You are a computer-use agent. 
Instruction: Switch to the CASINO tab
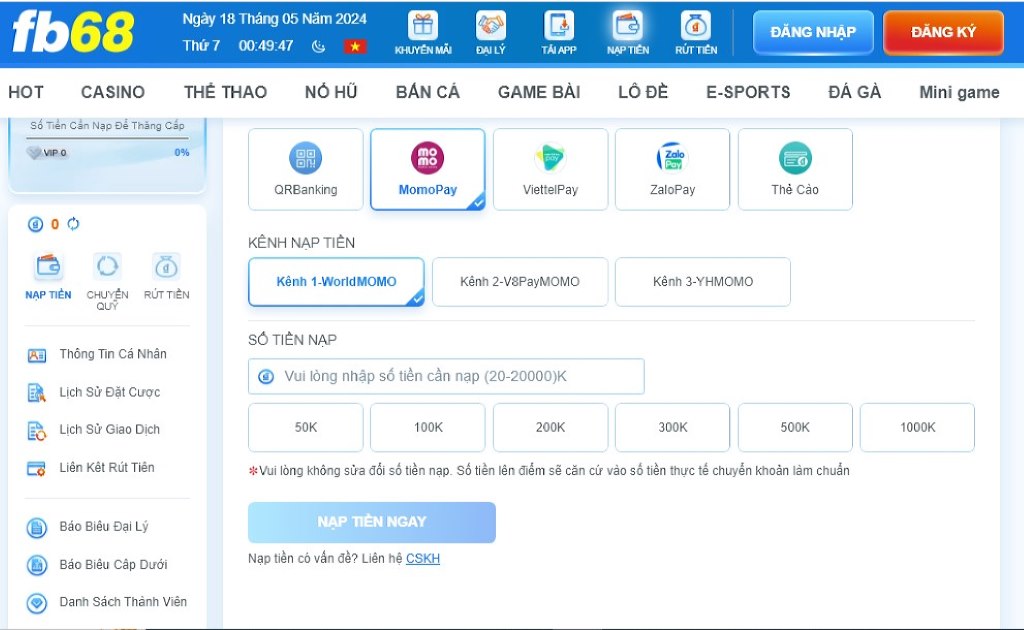point(112,92)
